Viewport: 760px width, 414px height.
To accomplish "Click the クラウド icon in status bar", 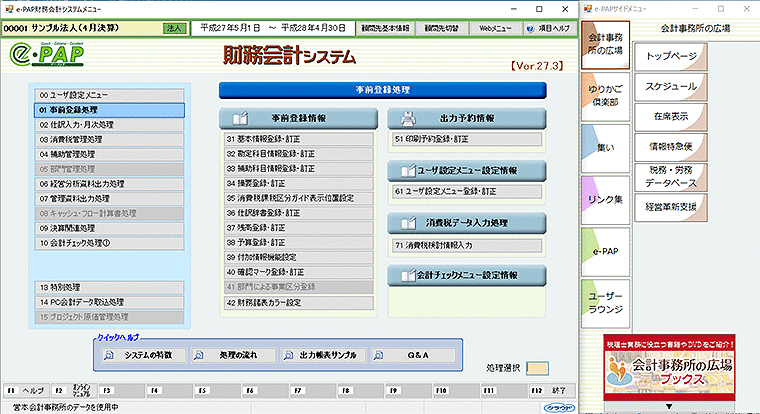I will (559, 408).
